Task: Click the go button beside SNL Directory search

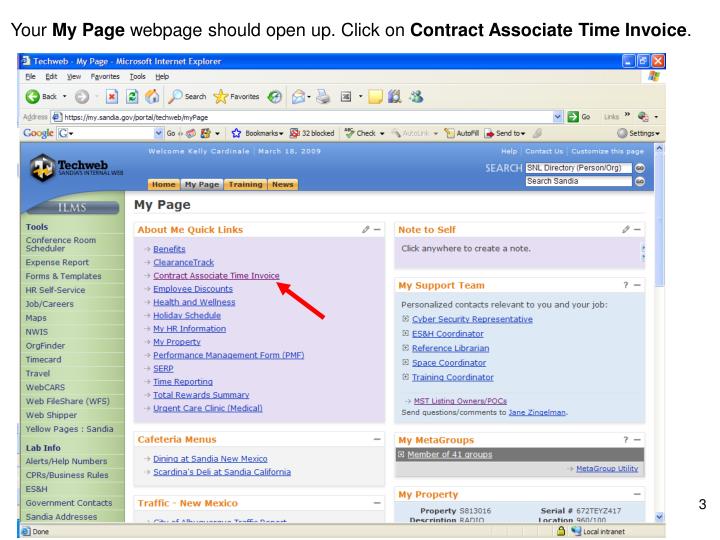Action: tap(640, 168)
